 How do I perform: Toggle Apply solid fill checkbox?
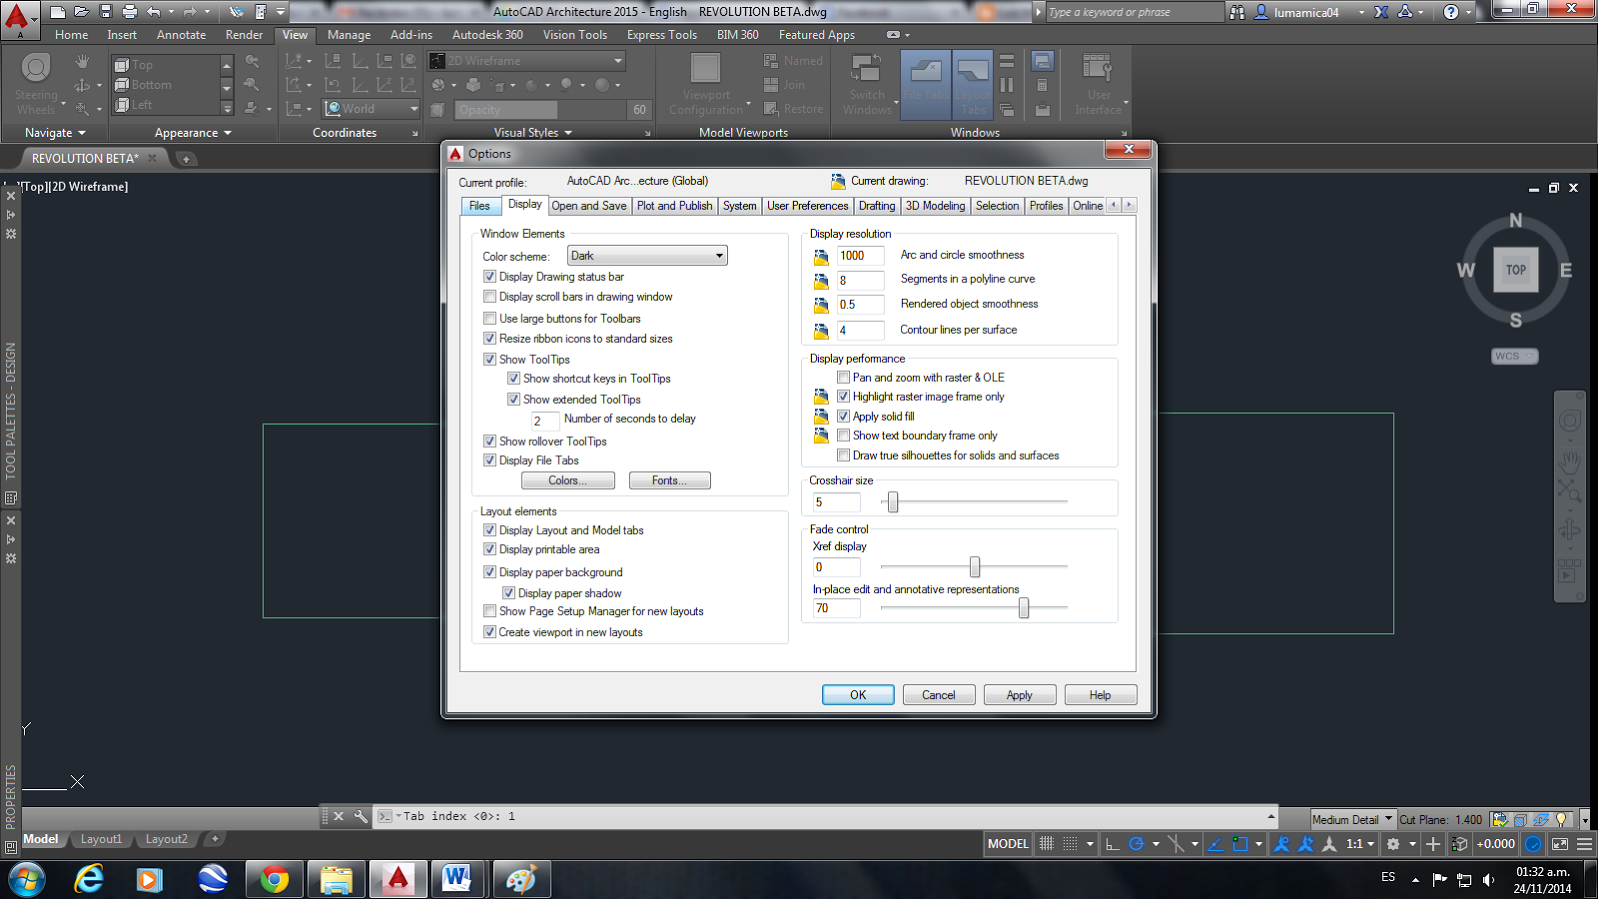pyautogui.click(x=844, y=416)
